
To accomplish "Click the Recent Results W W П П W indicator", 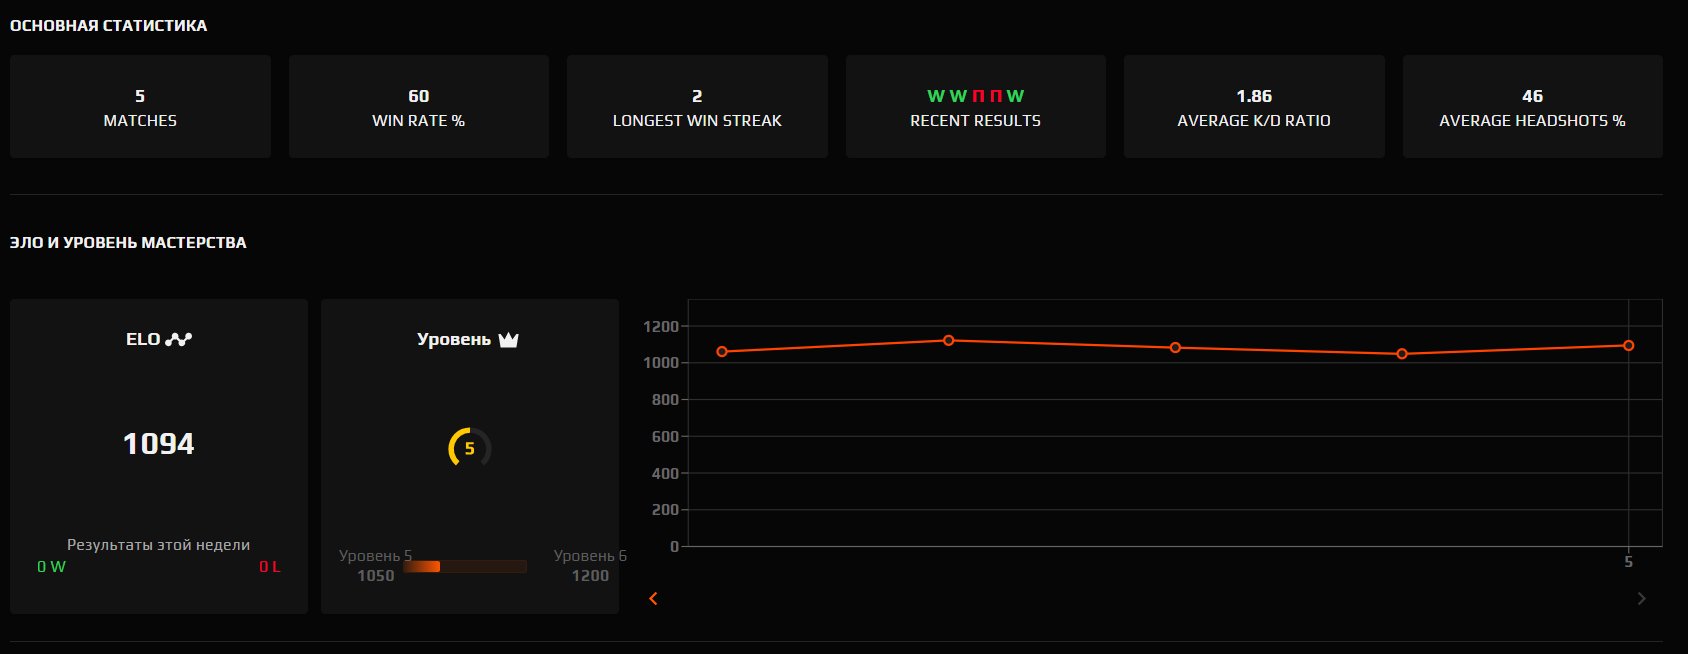I will [x=975, y=97].
